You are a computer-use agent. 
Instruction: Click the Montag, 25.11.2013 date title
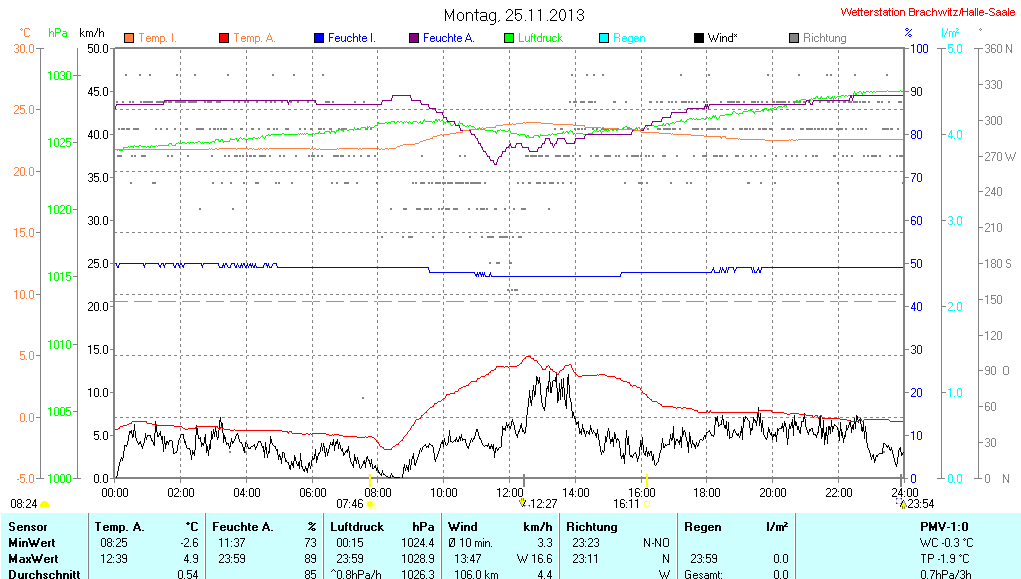514,15
